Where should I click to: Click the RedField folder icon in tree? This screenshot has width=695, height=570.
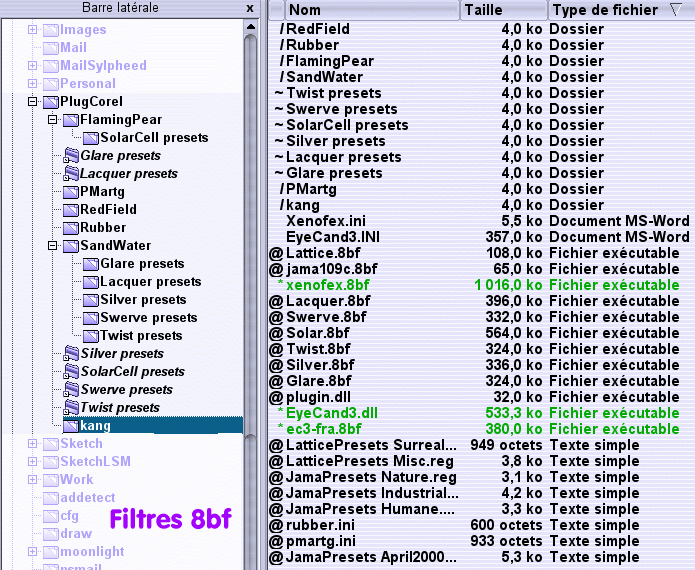(71, 210)
